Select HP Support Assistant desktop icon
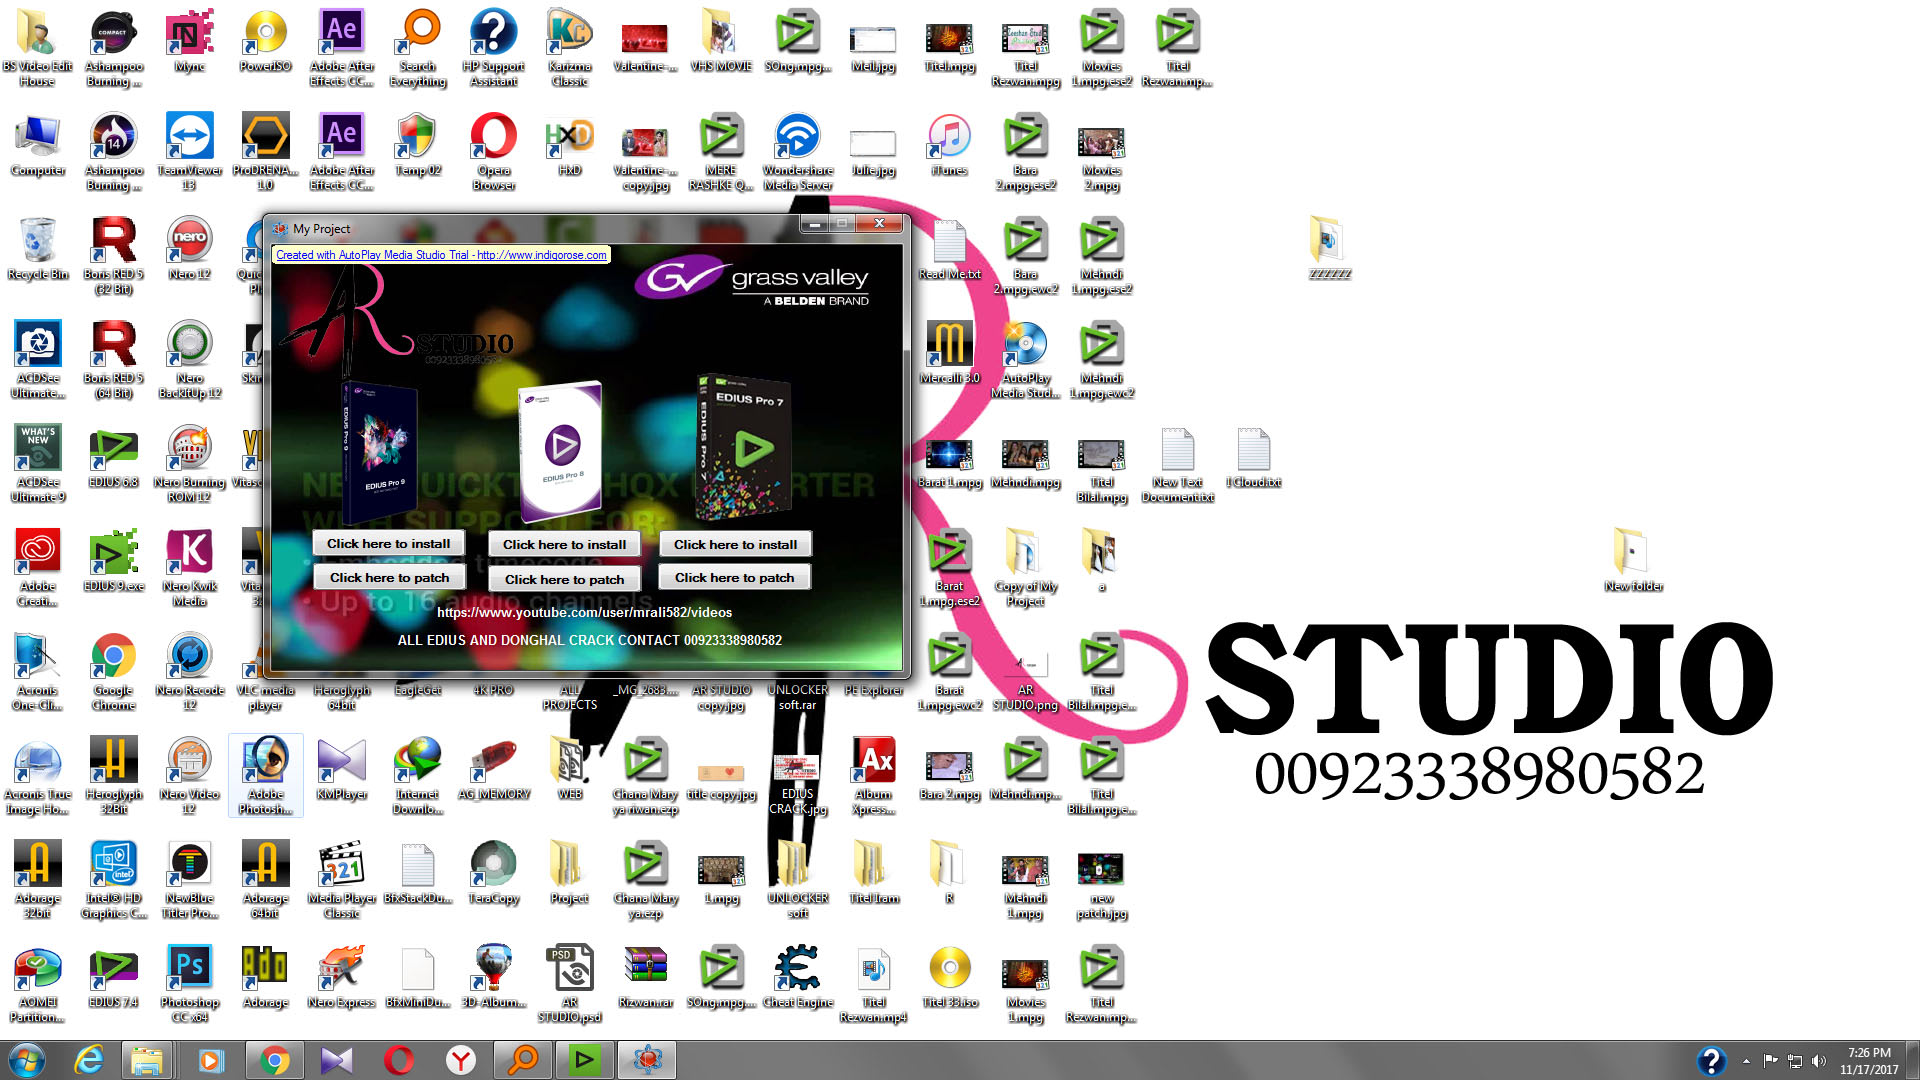 [493, 48]
